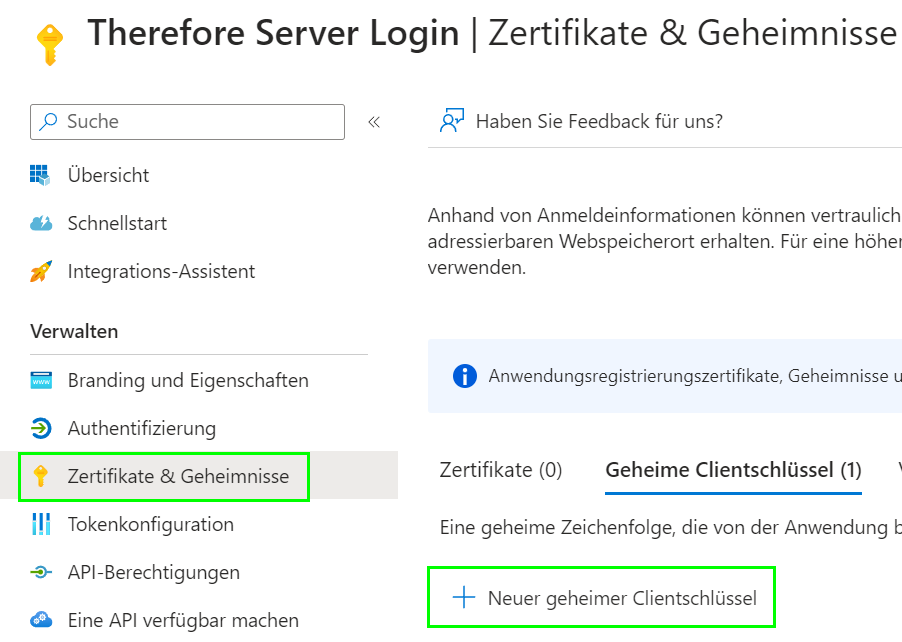Screen dimensions: 902x642
Task: Focus the Suche search field
Action: pos(188,122)
